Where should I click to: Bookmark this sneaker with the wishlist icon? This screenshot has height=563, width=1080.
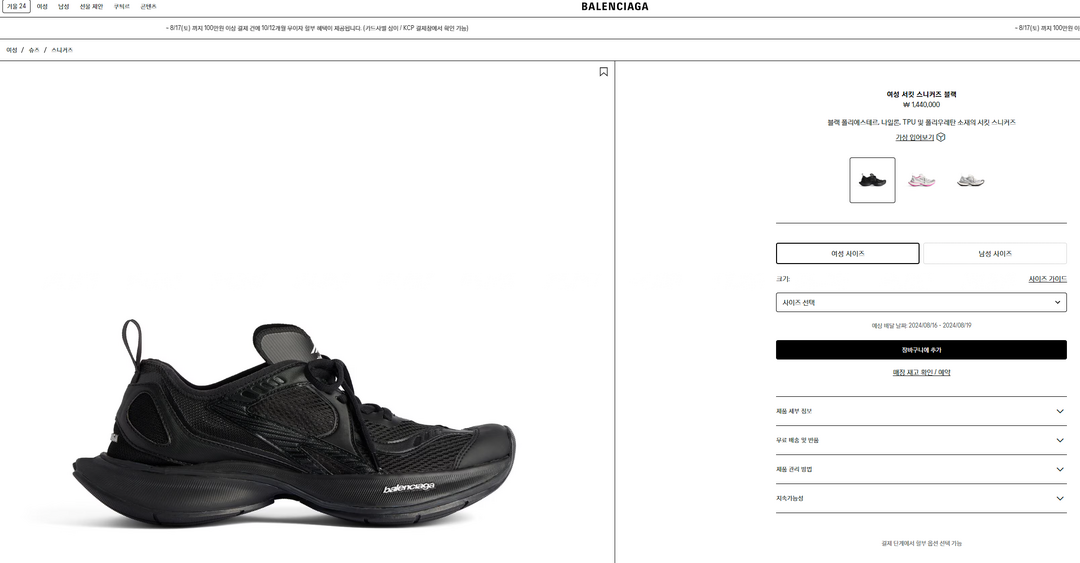(603, 72)
